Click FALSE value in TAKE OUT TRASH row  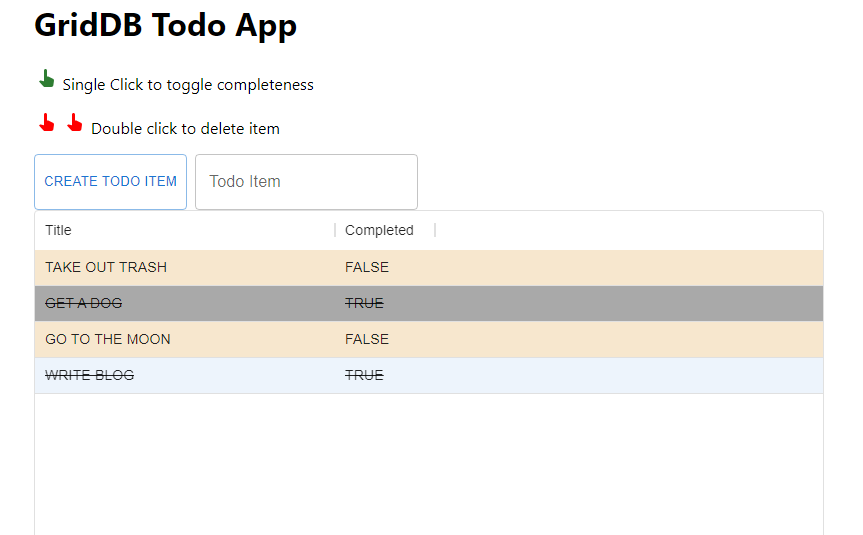[x=367, y=267]
